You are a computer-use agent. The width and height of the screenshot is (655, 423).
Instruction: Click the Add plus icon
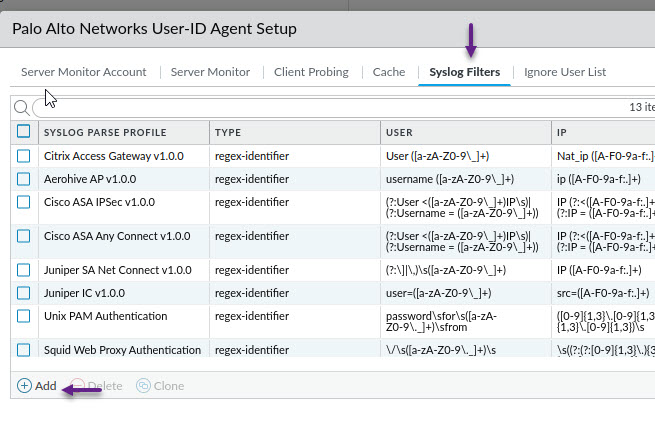point(24,385)
